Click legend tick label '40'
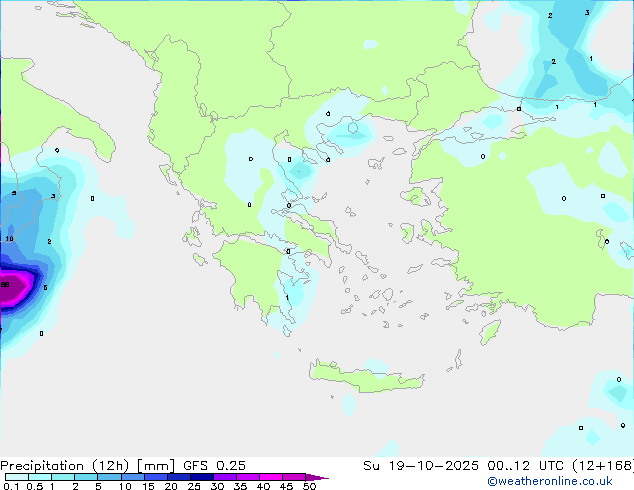634x490 pixels. [263, 486]
